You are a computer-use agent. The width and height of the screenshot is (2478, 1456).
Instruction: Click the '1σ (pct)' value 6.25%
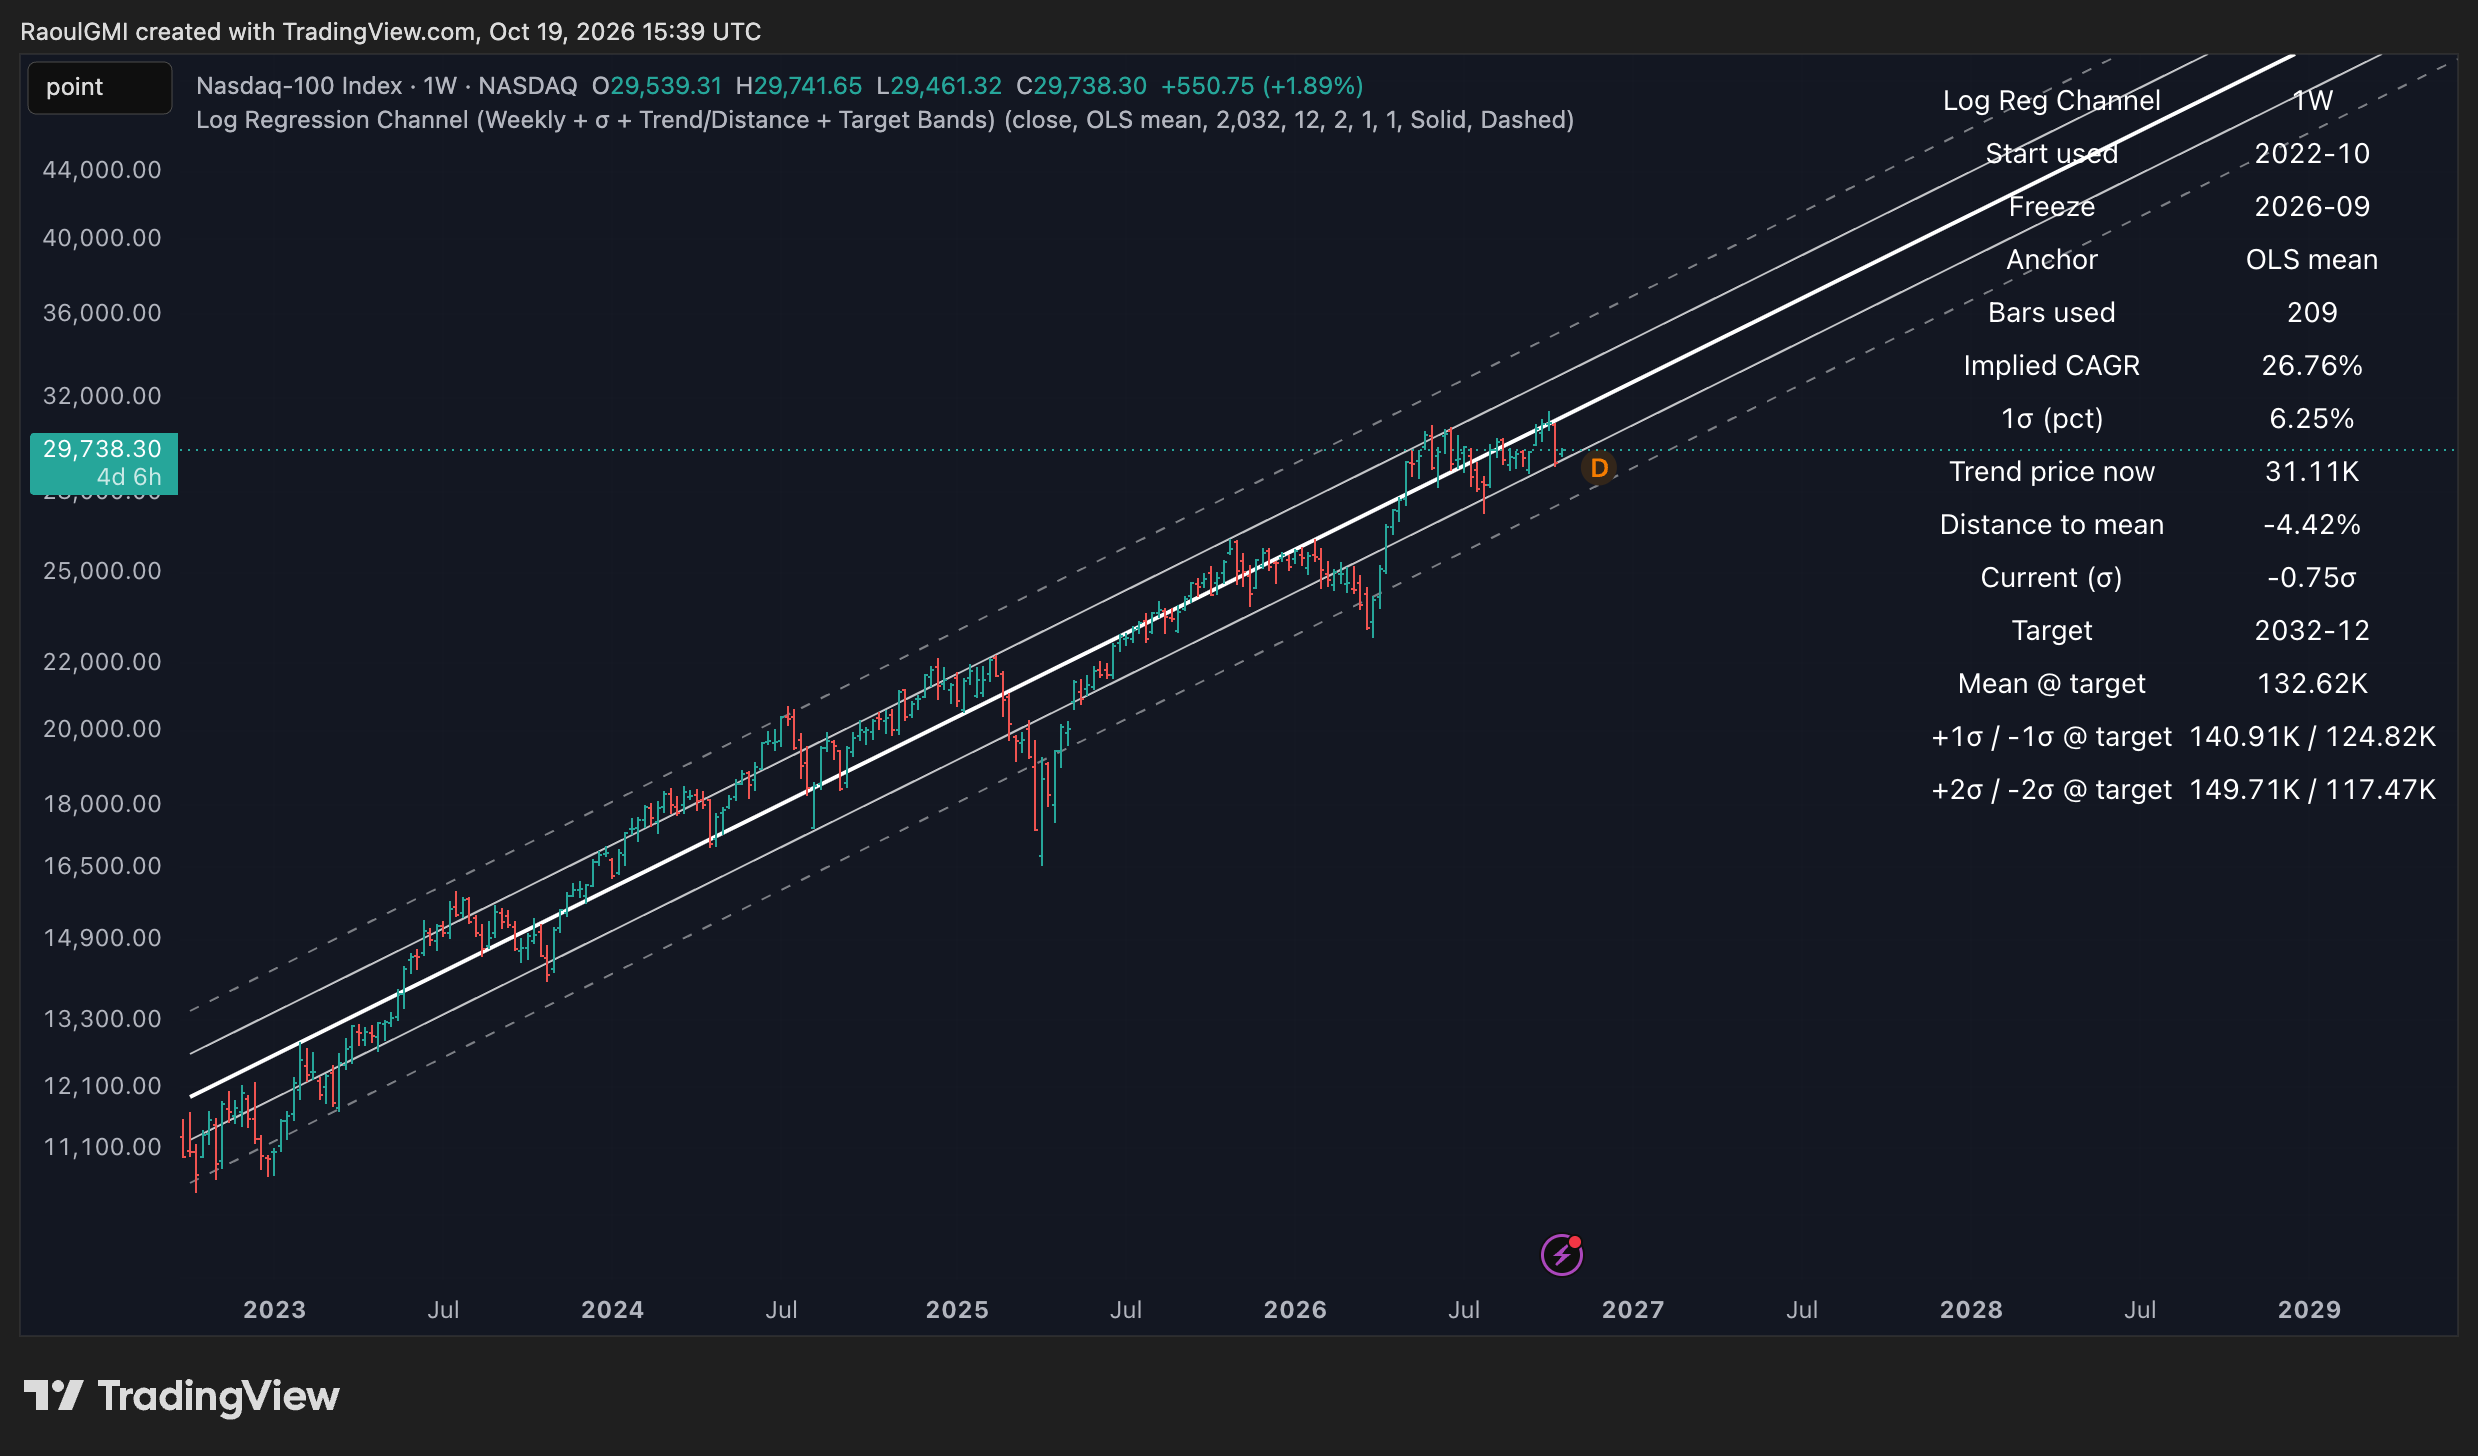point(2312,419)
